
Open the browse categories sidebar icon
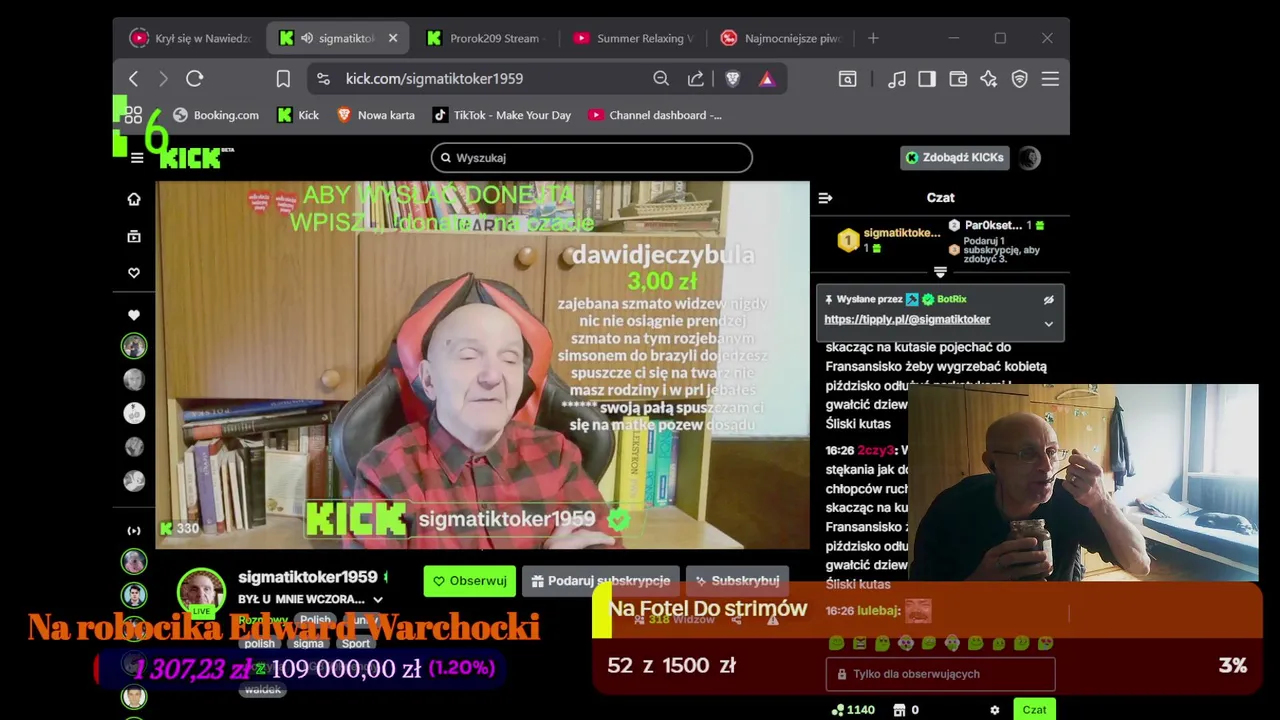134,236
